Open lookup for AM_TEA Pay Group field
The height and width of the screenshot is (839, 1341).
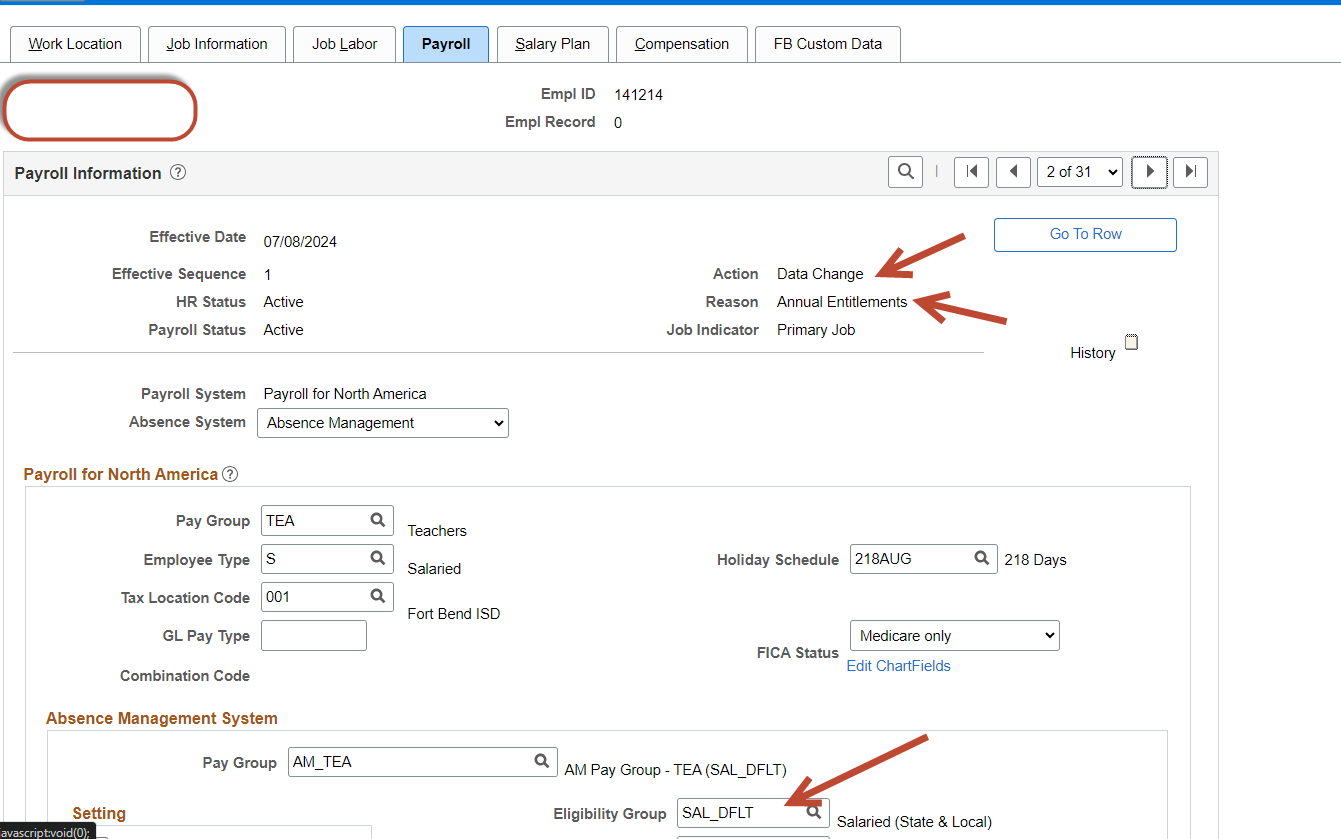[541, 761]
